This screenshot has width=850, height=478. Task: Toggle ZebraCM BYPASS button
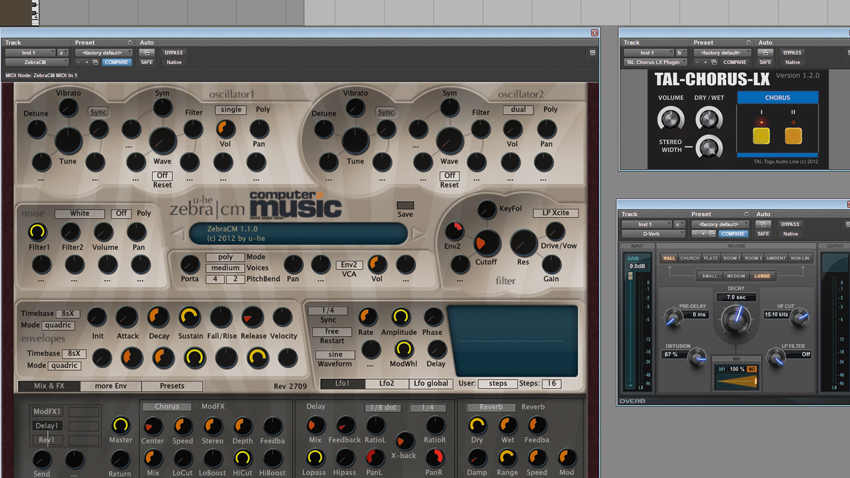(173, 53)
